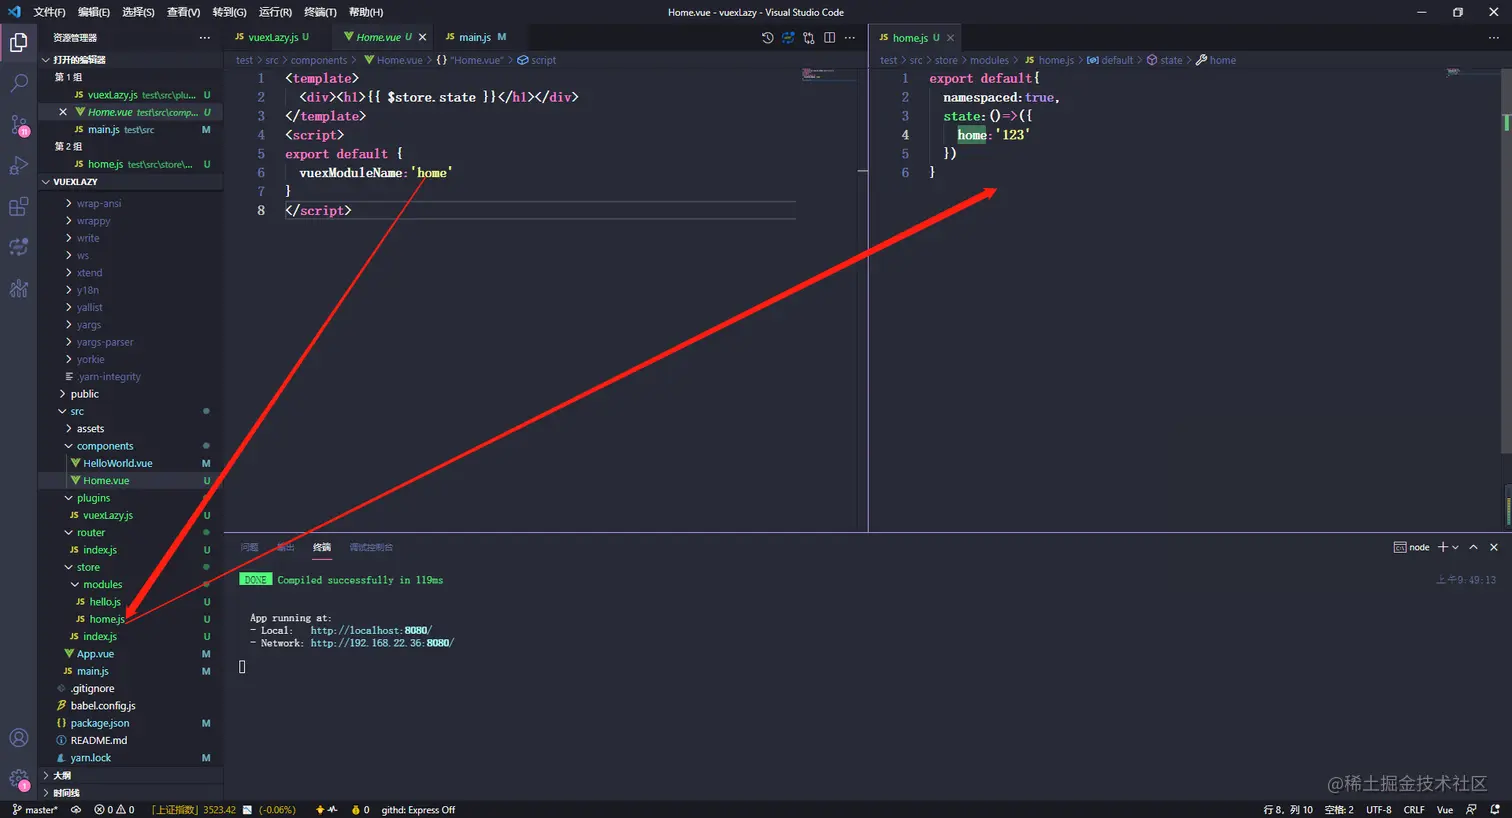Open the Manage gear icon
Image resolution: width=1512 pixels, height=818 pixels.
pos(18,779)
